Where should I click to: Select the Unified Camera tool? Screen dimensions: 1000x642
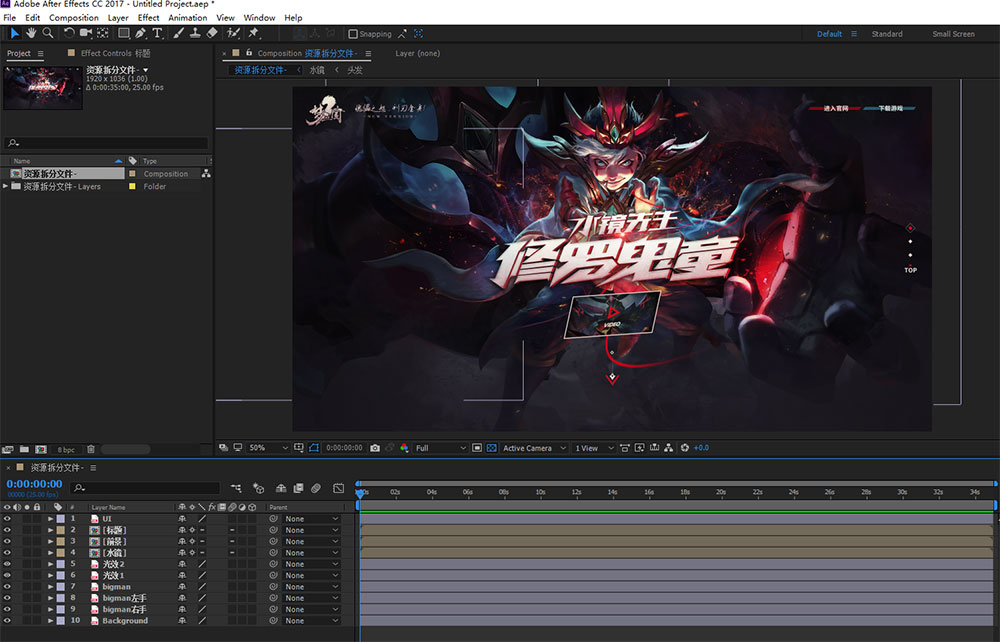pos(85,33)
